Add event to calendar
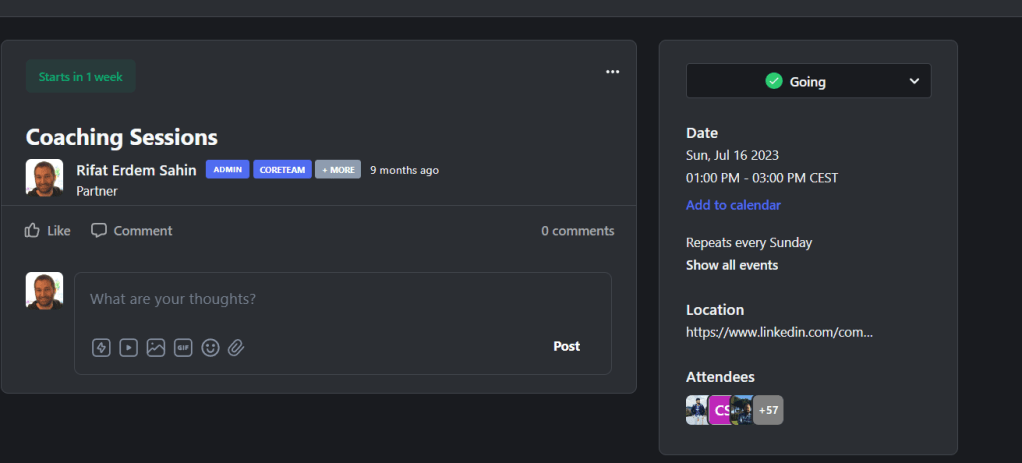Viewport: 1022px width, 463px height. click(x=733, y=205)
